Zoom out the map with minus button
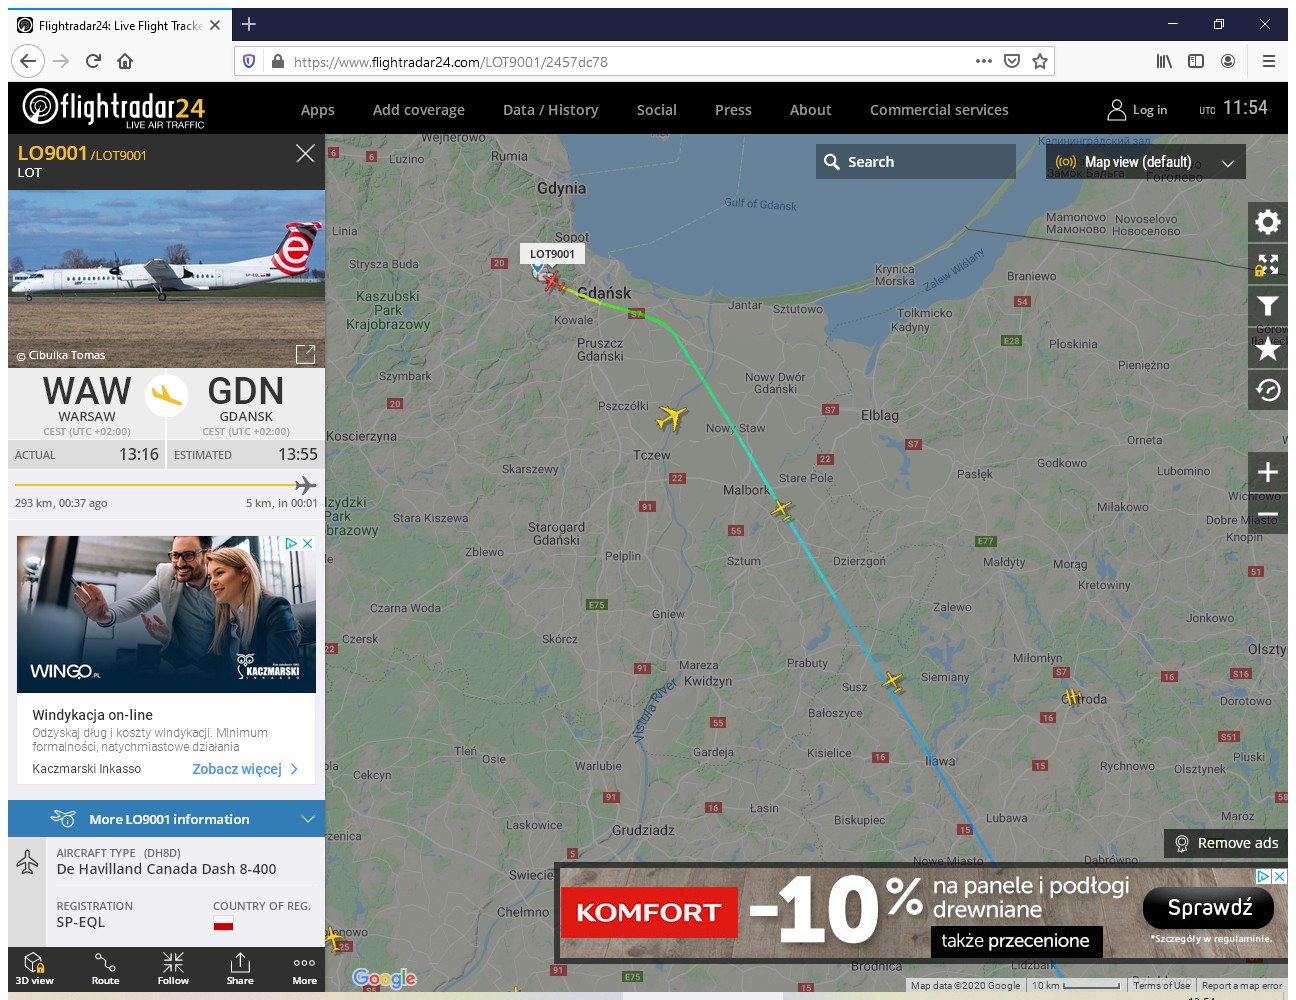Image resolution: width=1296 pixels, height=1000 pixels. pos(1267,515)
